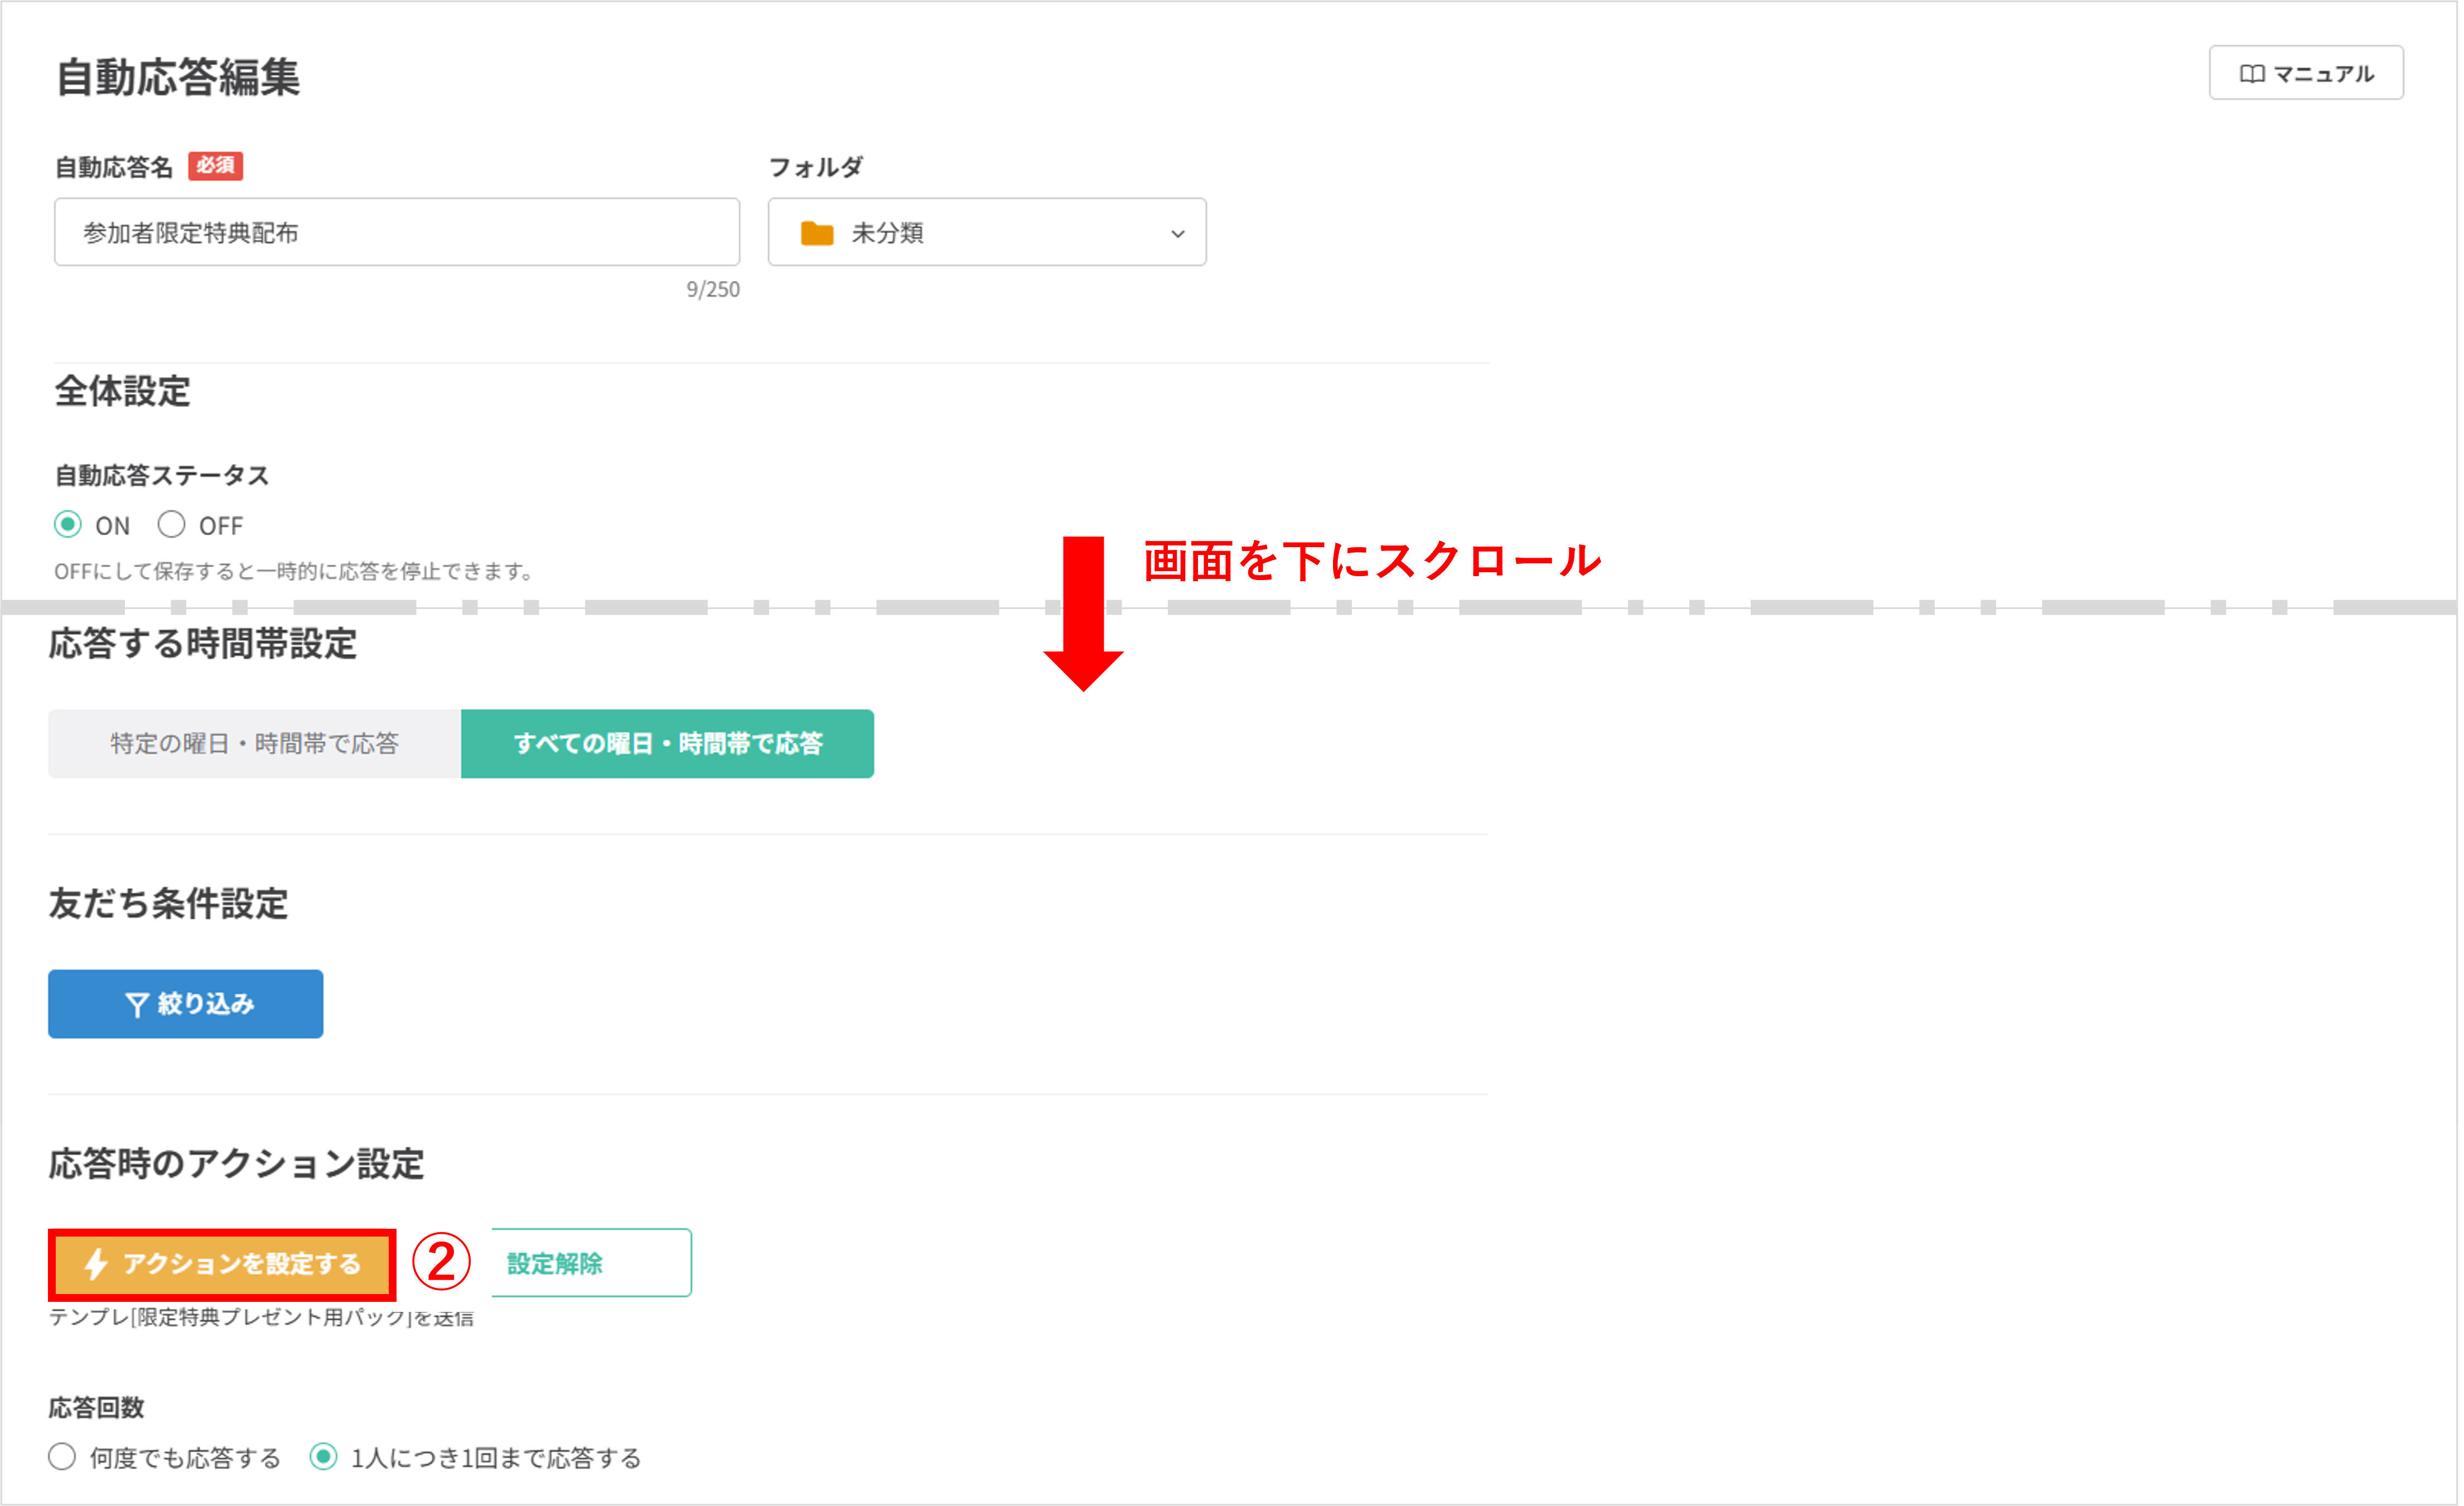Image resolution: width=2464 pixels, height=1506 pixels.
Task: Select 1人につき1回まで応答する radio option
Action: click(324, 1458)
